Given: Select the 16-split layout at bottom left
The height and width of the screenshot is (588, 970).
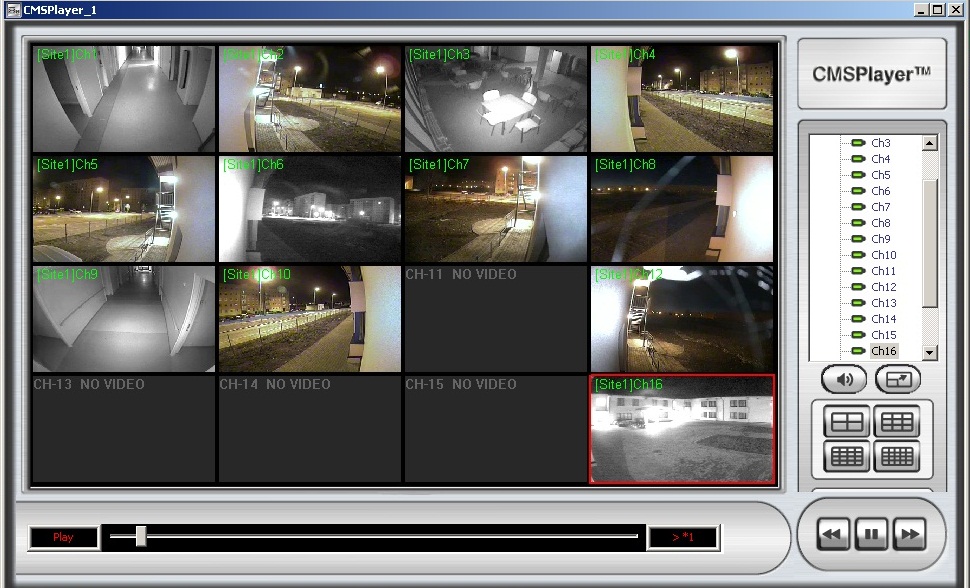Looking at the screenshot, I should [845, 456].
